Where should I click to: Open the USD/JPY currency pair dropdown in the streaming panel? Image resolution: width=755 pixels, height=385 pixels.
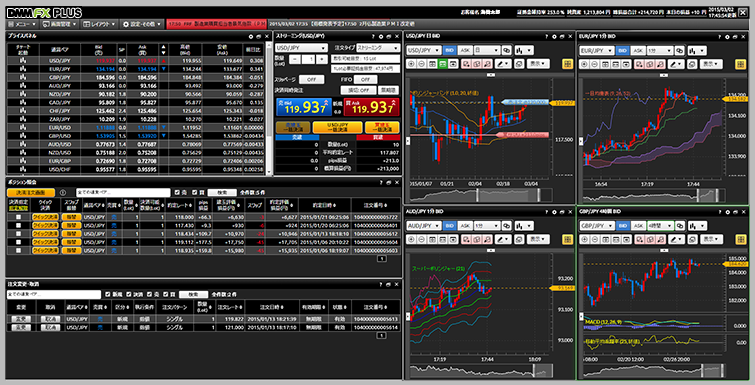pos(301,48)
